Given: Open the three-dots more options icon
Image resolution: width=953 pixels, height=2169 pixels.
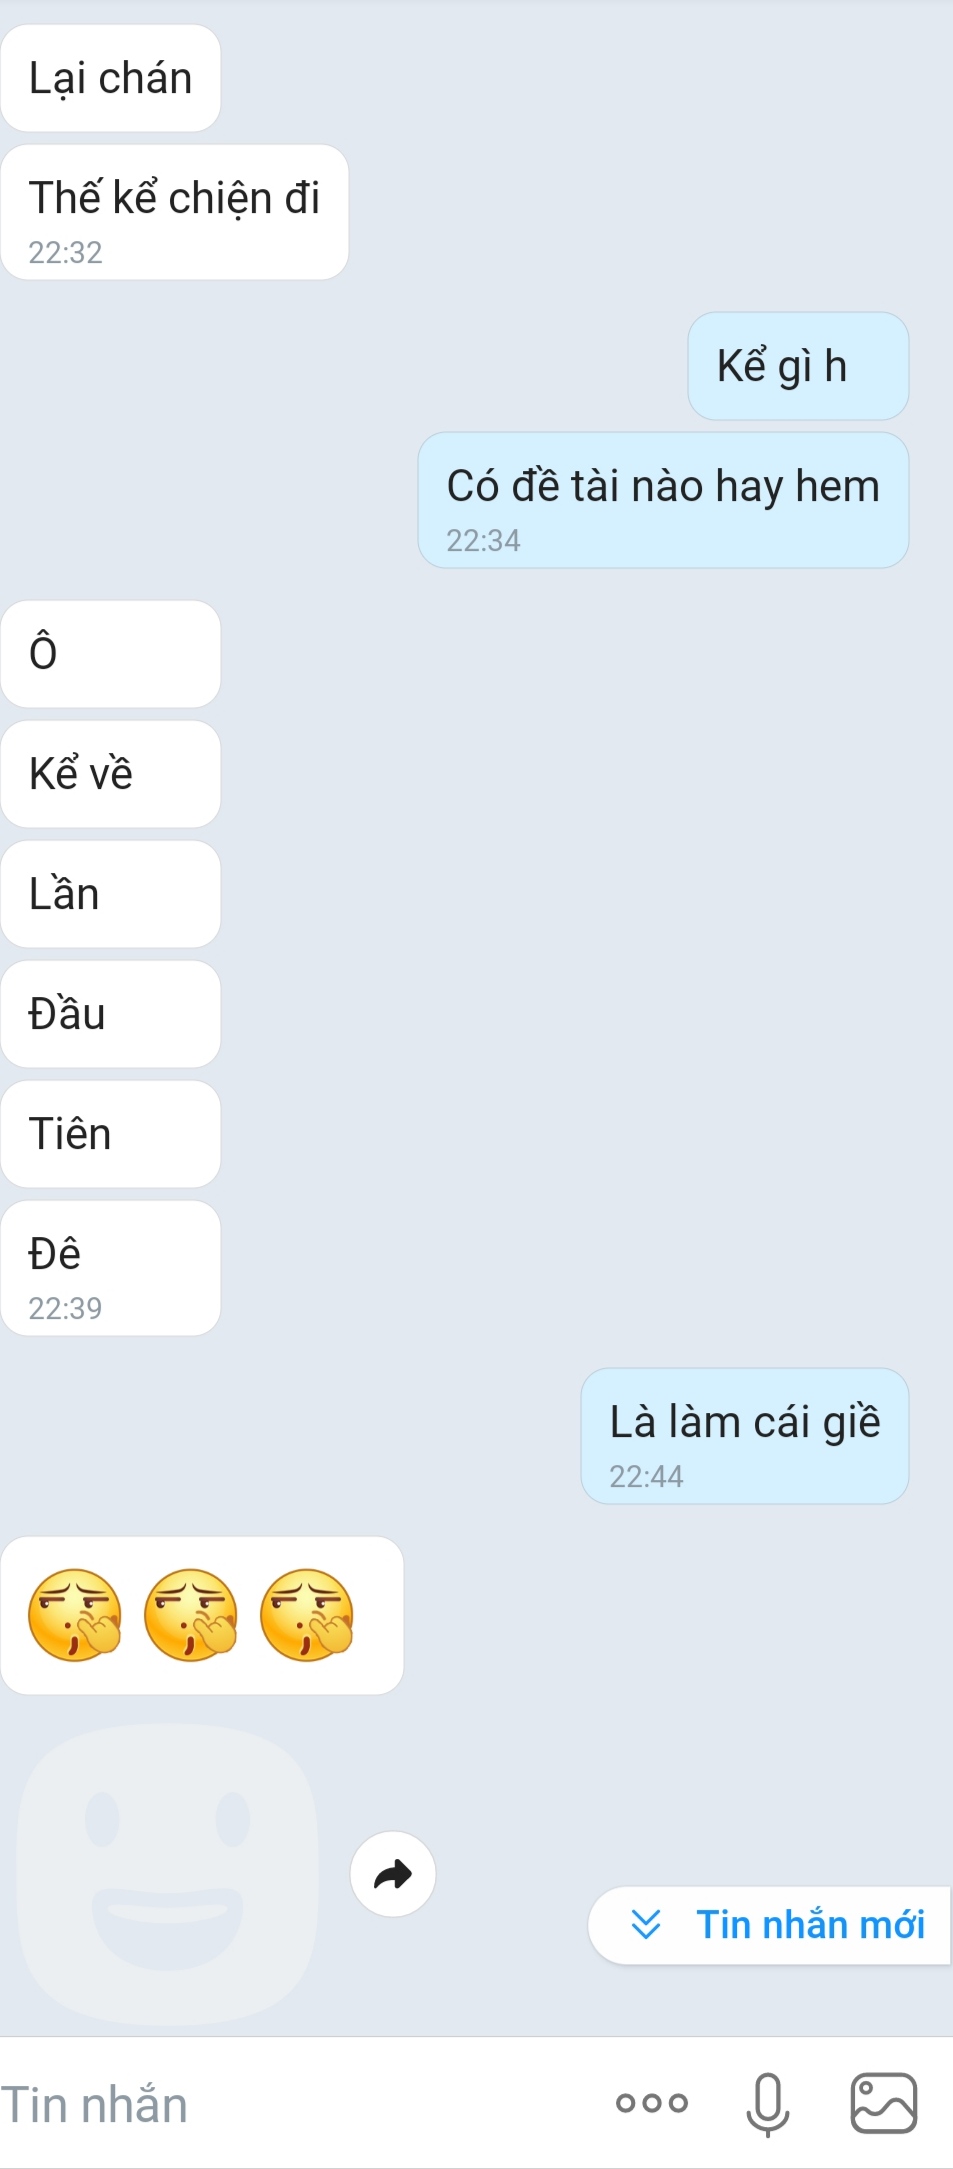Looking at the screenshot, I should point(652,2103).
